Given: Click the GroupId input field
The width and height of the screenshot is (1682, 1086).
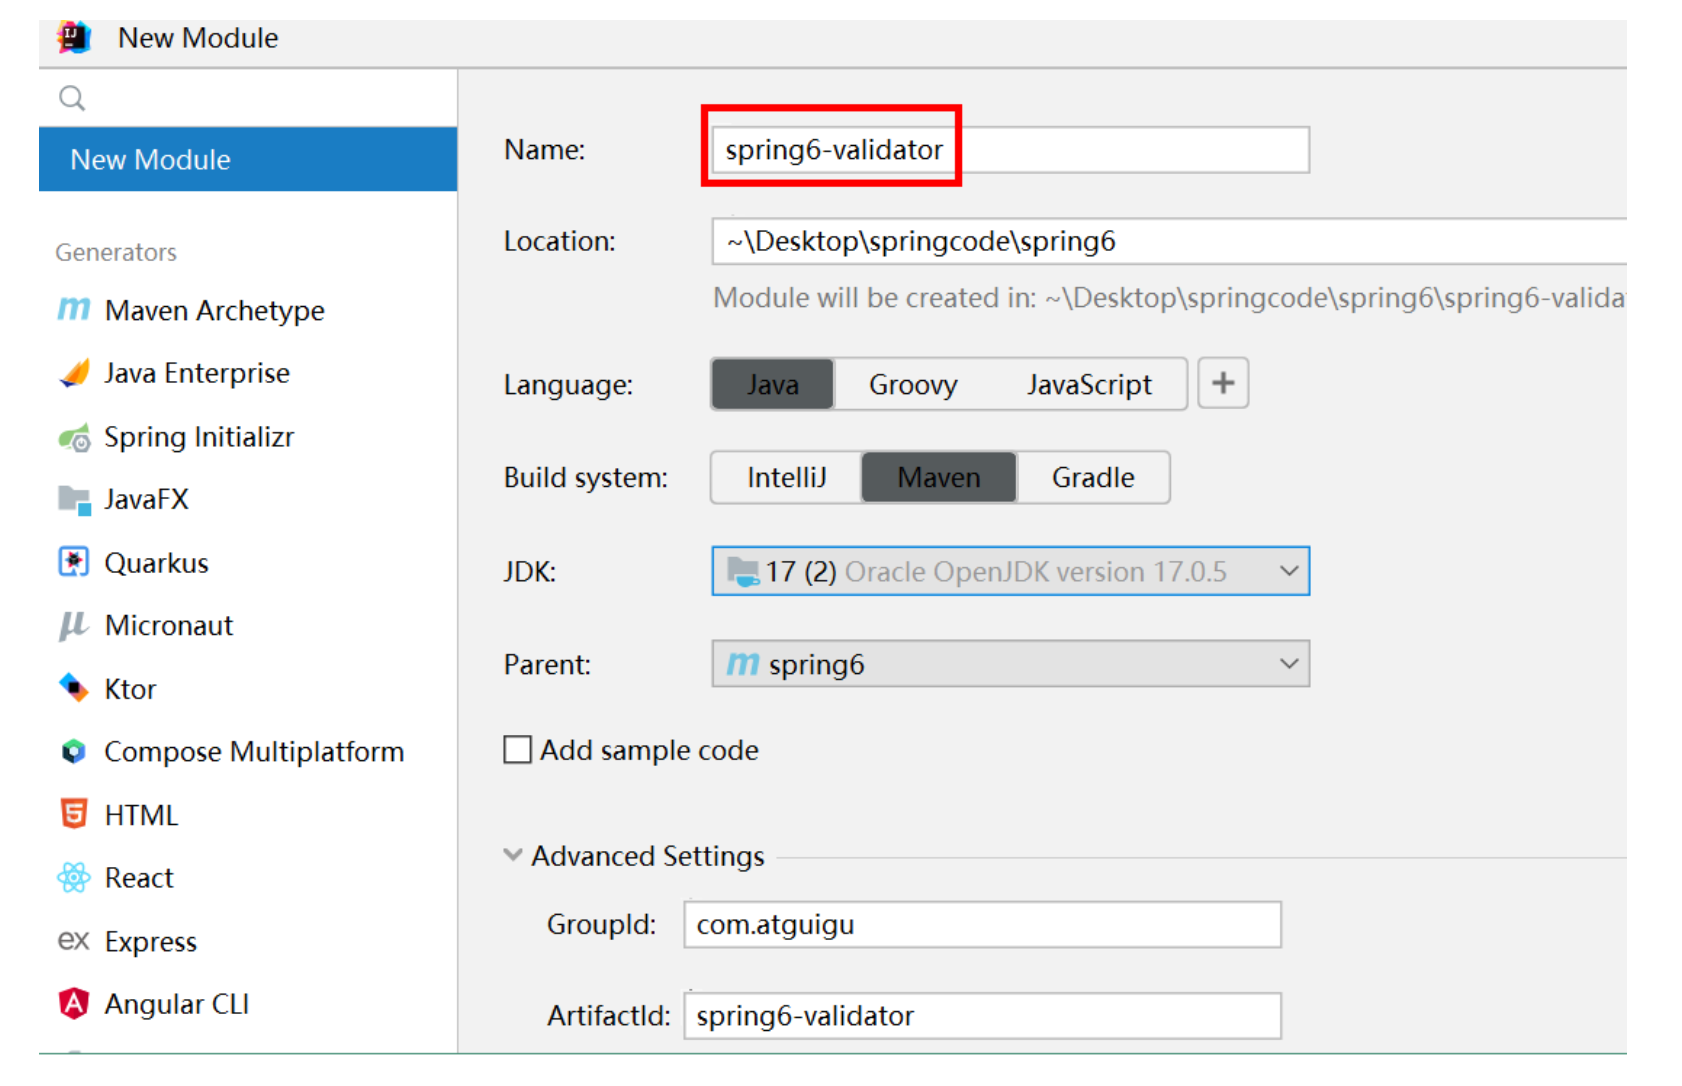Looking at the screenshot, I should tap(982, 925).
